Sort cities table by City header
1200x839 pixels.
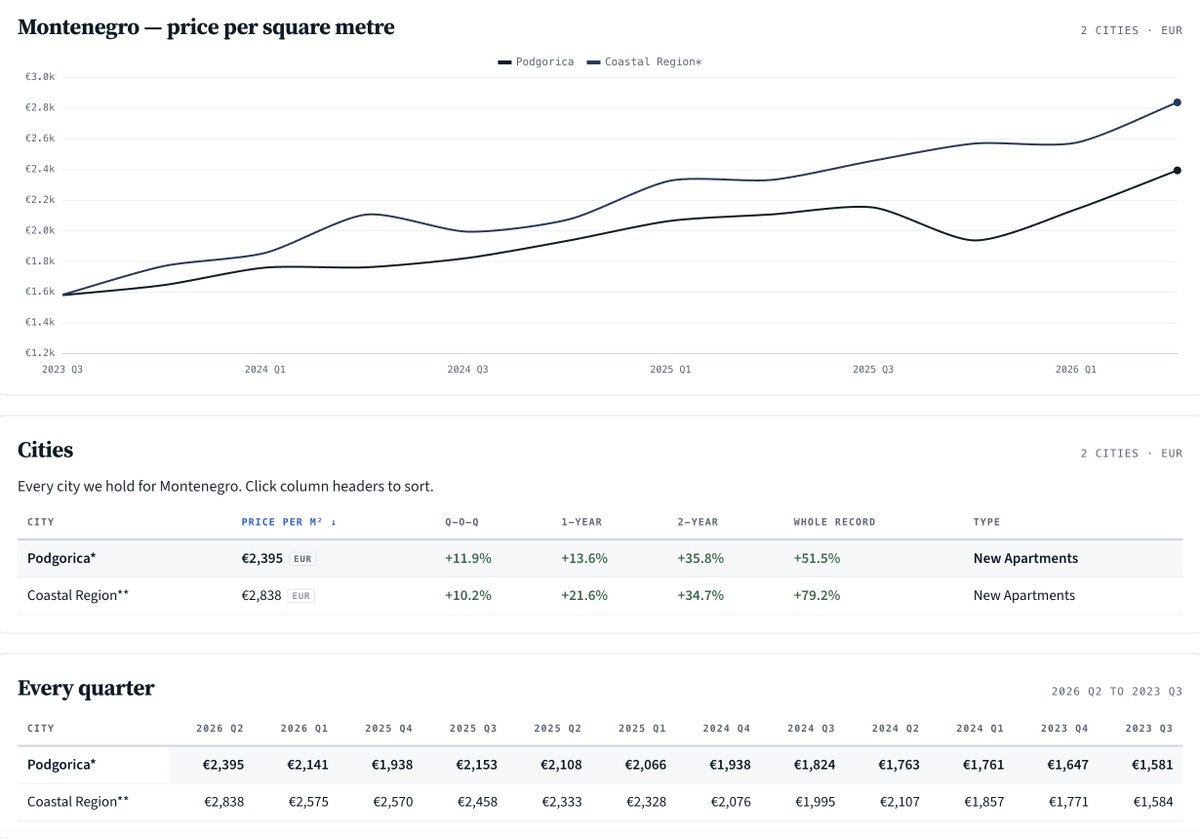click(x=41, y=522)
